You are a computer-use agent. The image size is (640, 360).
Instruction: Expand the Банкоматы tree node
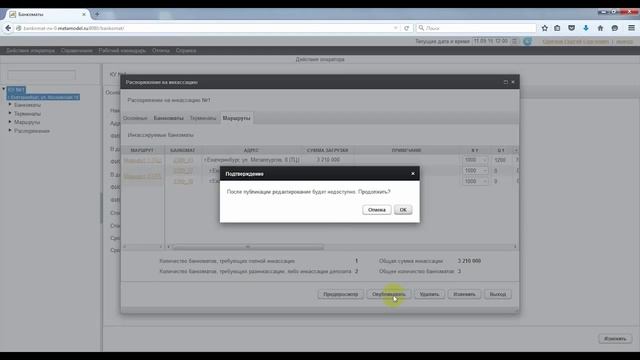(10, 104)
